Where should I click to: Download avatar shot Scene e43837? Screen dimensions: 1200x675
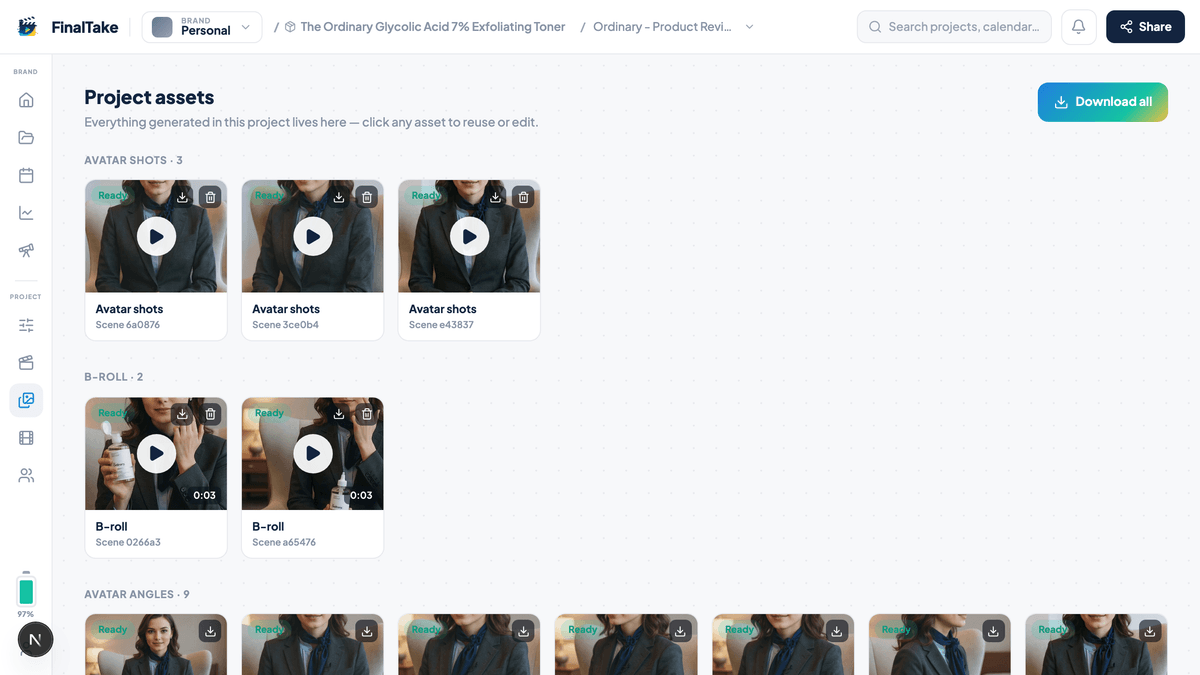pyautogui.click(x=495, y=197)
